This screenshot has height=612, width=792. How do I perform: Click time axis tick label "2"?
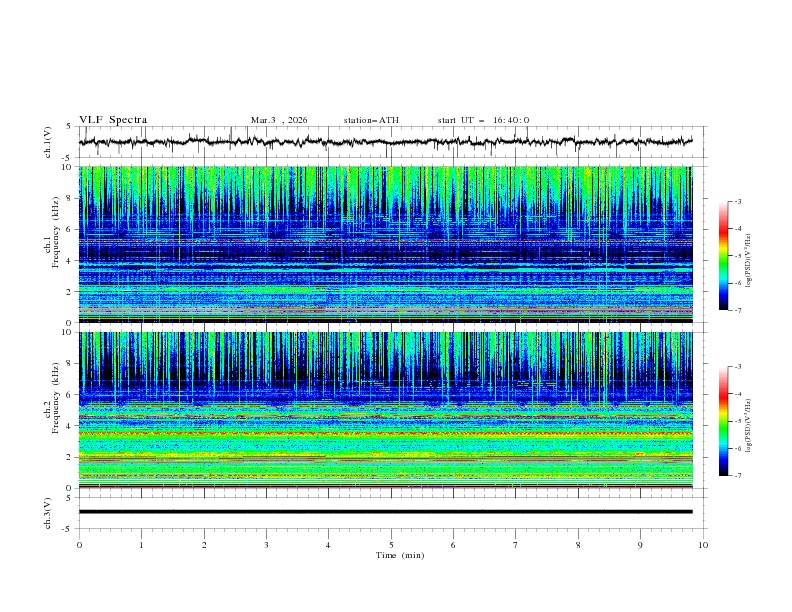coord(204,545)
